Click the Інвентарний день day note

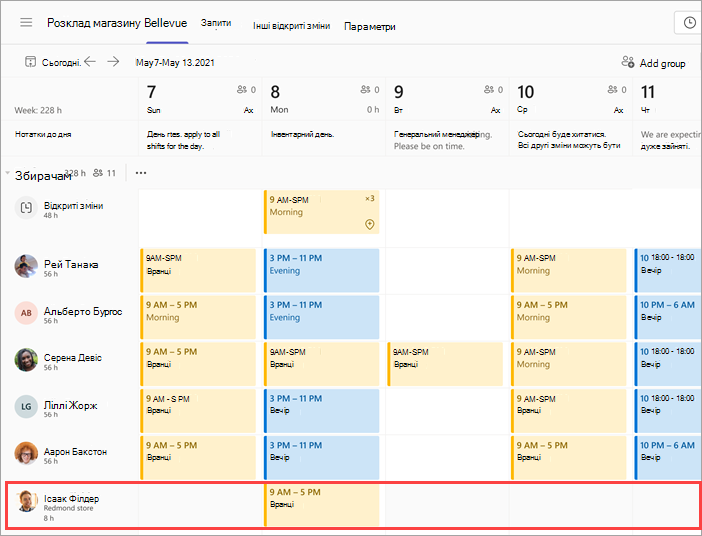point(302,134)
